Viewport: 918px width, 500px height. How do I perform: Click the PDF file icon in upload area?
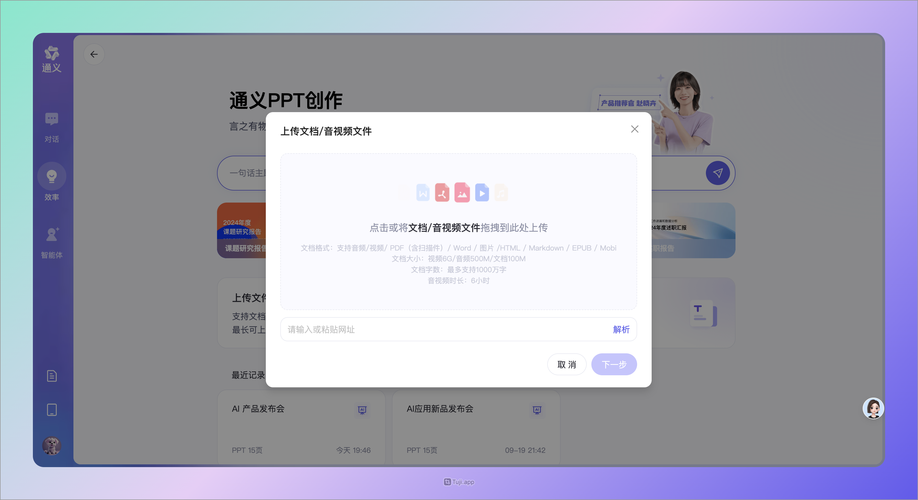(442, 192)
